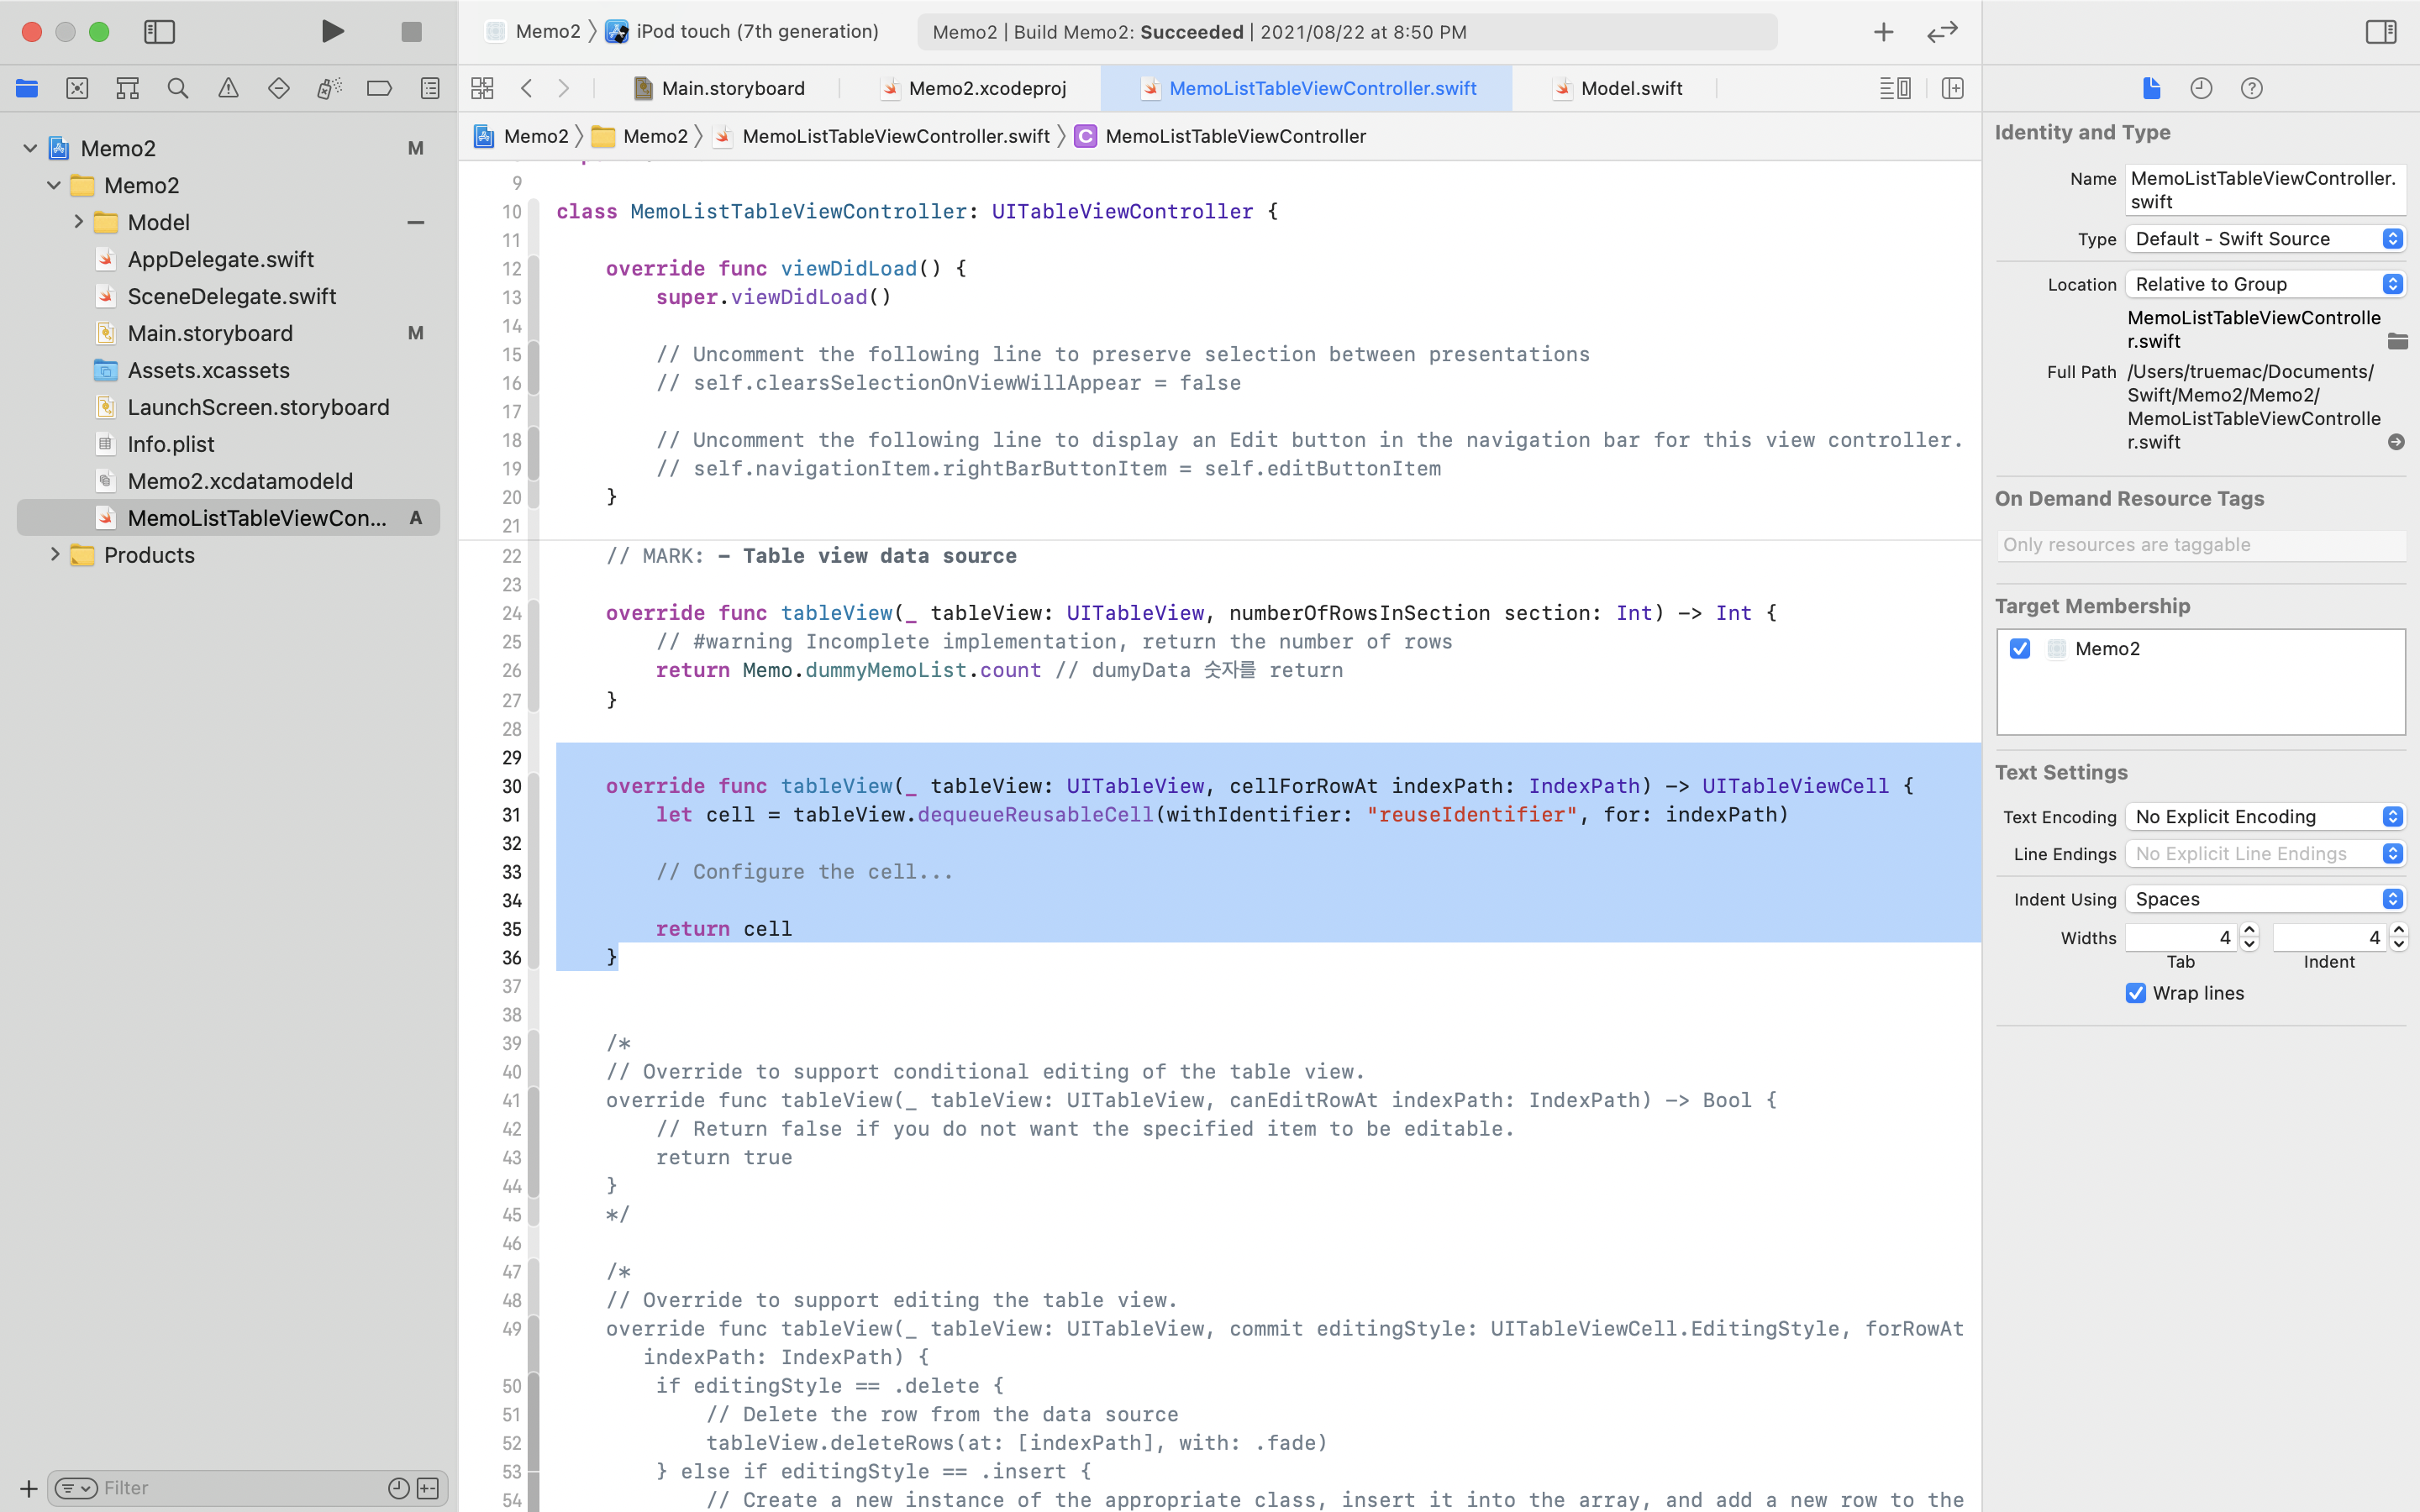2420x1512 pixels.
Task: Open the Type dropdown Default - Swift Source
Action: tap(2265, 239)
